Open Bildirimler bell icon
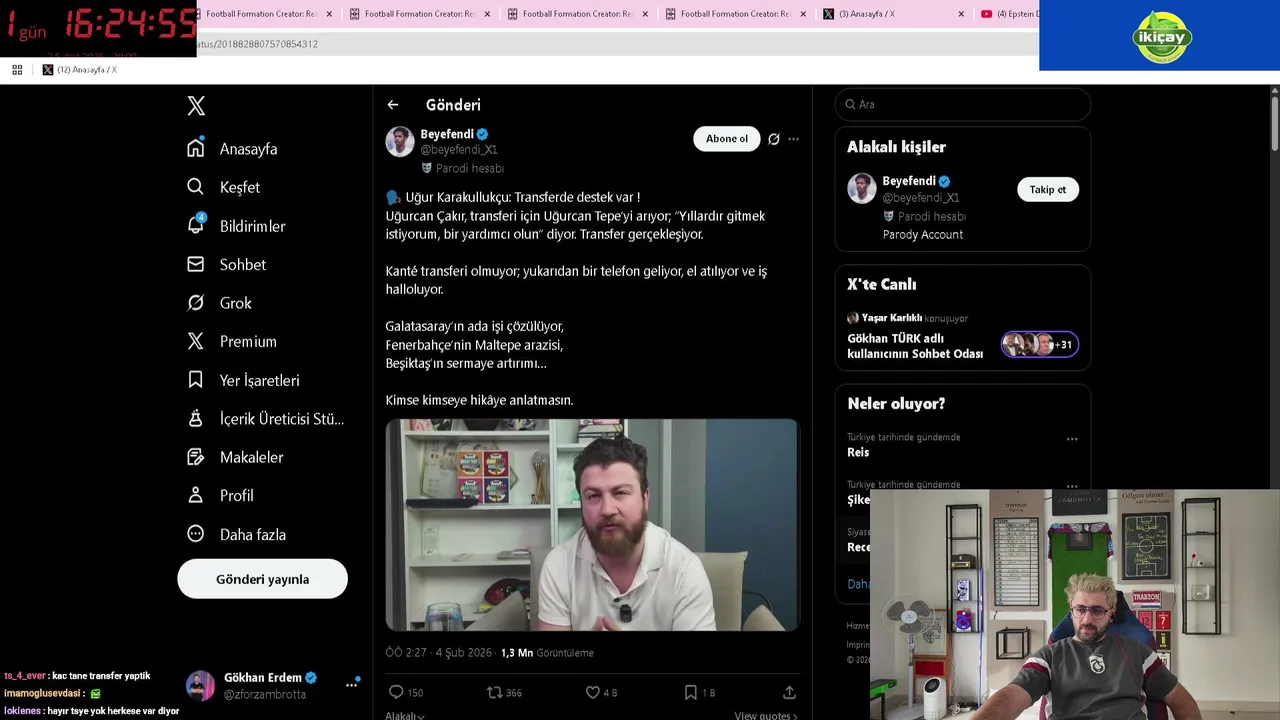This screenshot has height=720, width=1280. (196, 225)
